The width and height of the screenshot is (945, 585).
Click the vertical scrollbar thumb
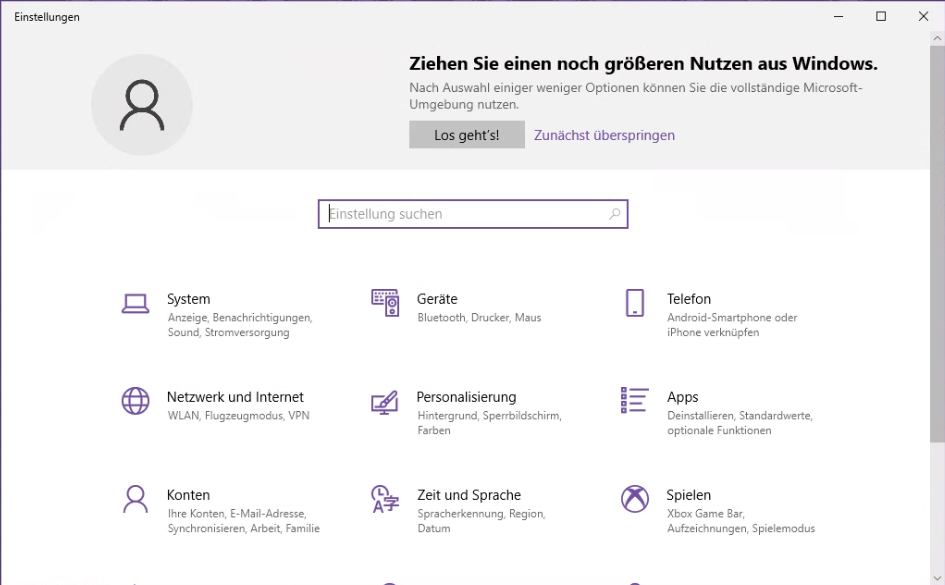[937, 244]
